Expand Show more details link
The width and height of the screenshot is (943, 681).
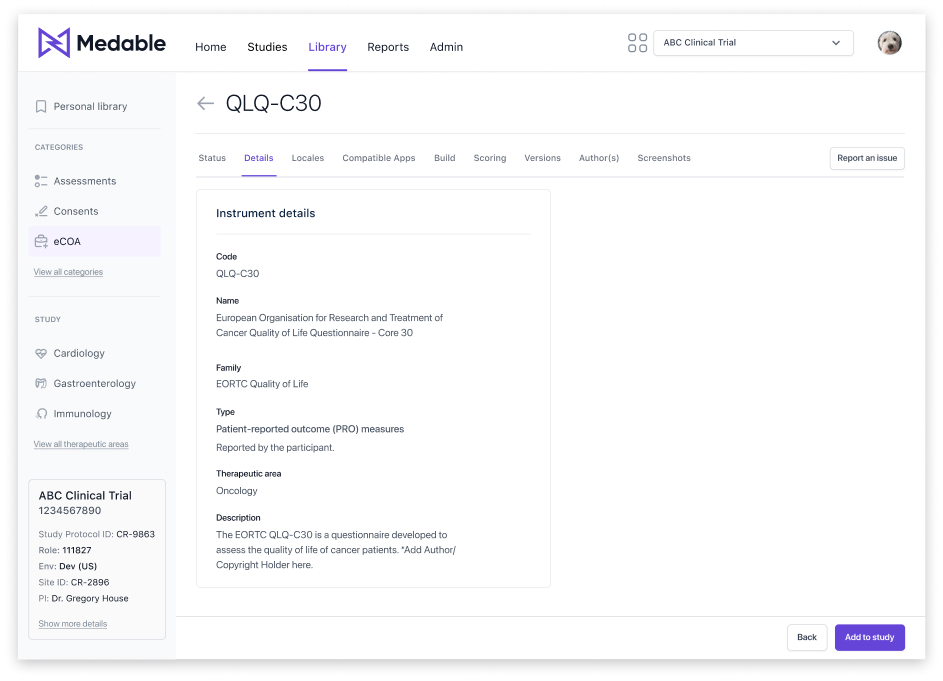coord(73,624)
